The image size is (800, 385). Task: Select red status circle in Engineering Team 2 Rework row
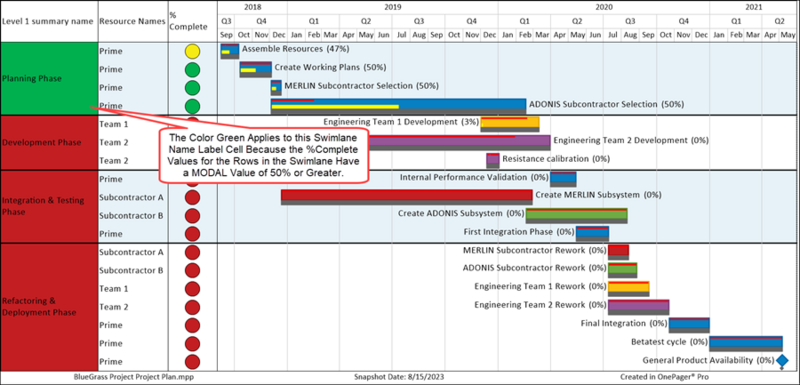pos(192,307)
